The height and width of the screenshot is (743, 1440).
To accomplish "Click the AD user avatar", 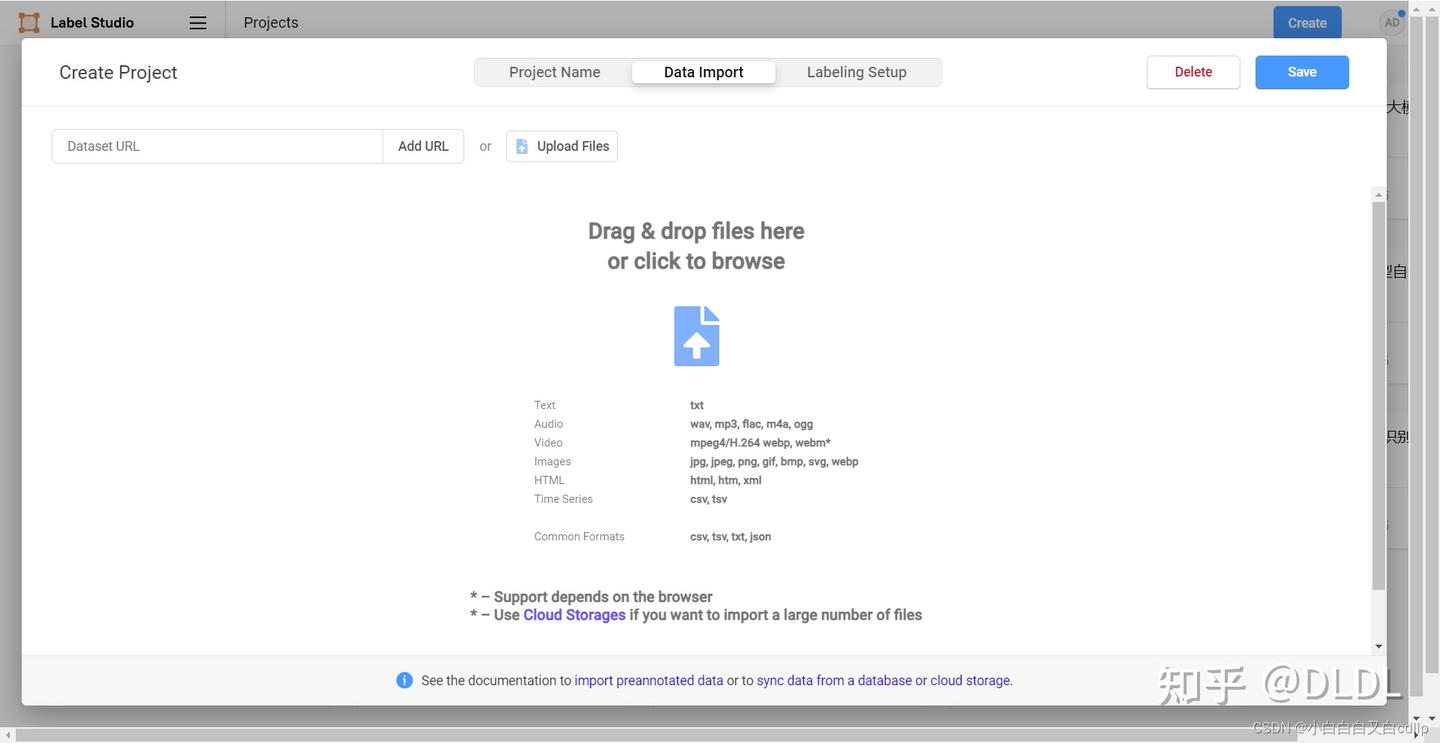I will pos(1392,22).
